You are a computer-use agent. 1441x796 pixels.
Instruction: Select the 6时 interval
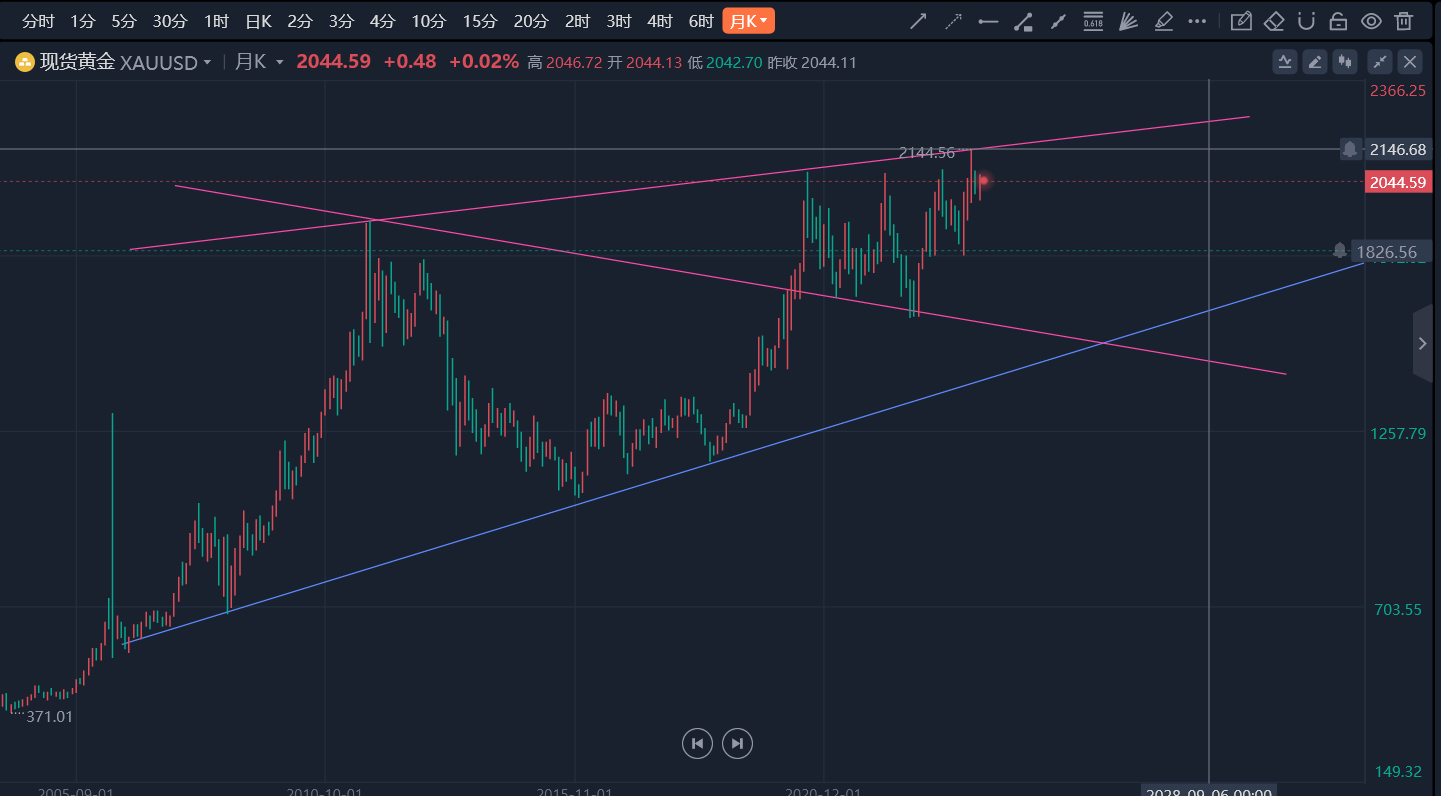[700, 21]
